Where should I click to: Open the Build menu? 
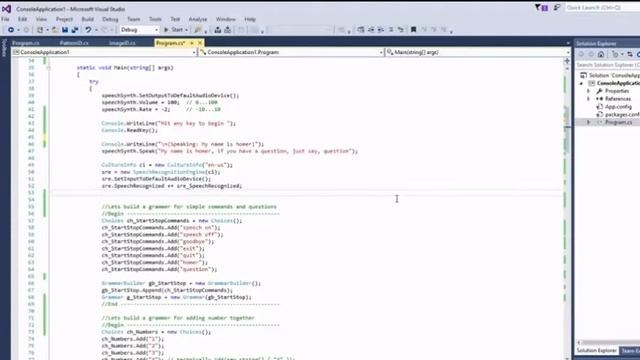(87, 19)
